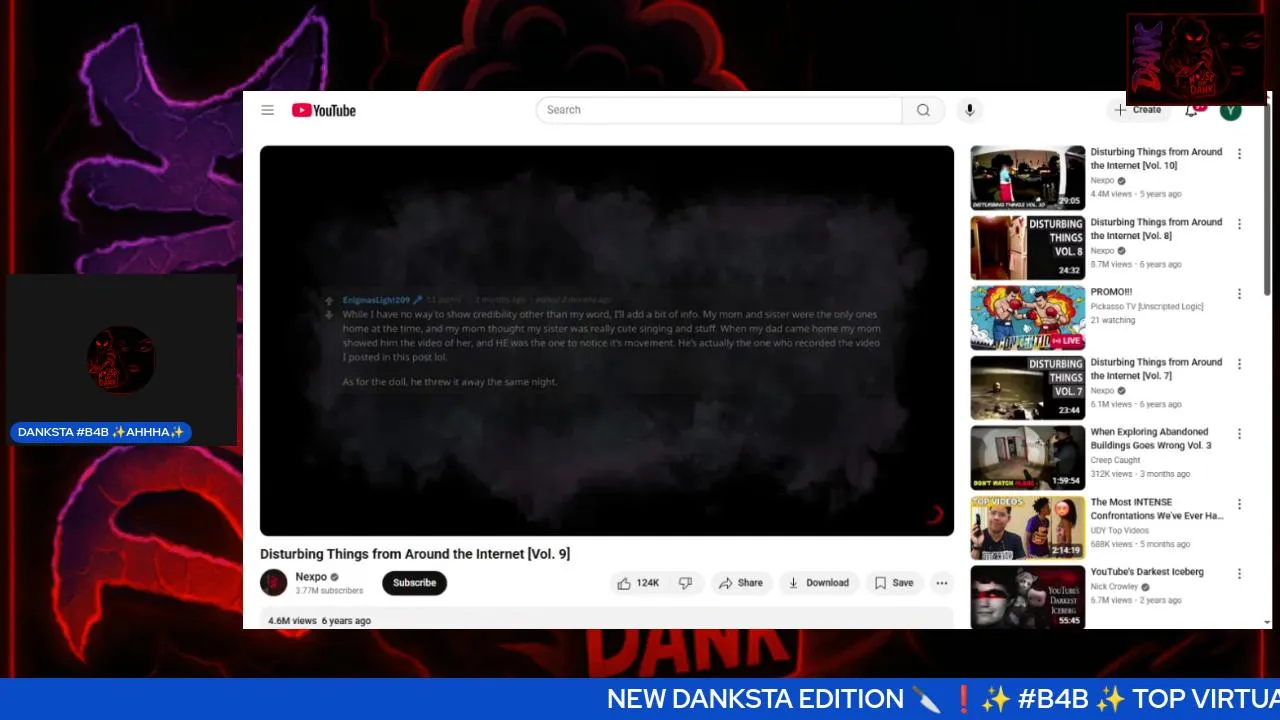Dislike the video with thumbs down

click(x=686, y=583)
